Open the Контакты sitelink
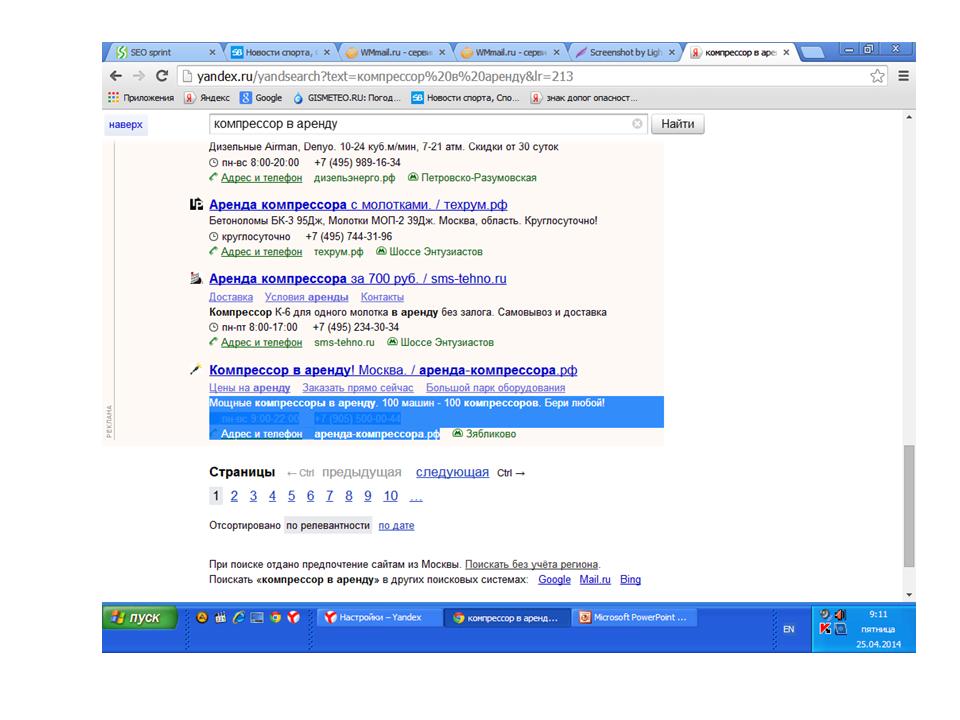 pyautogui.click(x=382, y=297)
